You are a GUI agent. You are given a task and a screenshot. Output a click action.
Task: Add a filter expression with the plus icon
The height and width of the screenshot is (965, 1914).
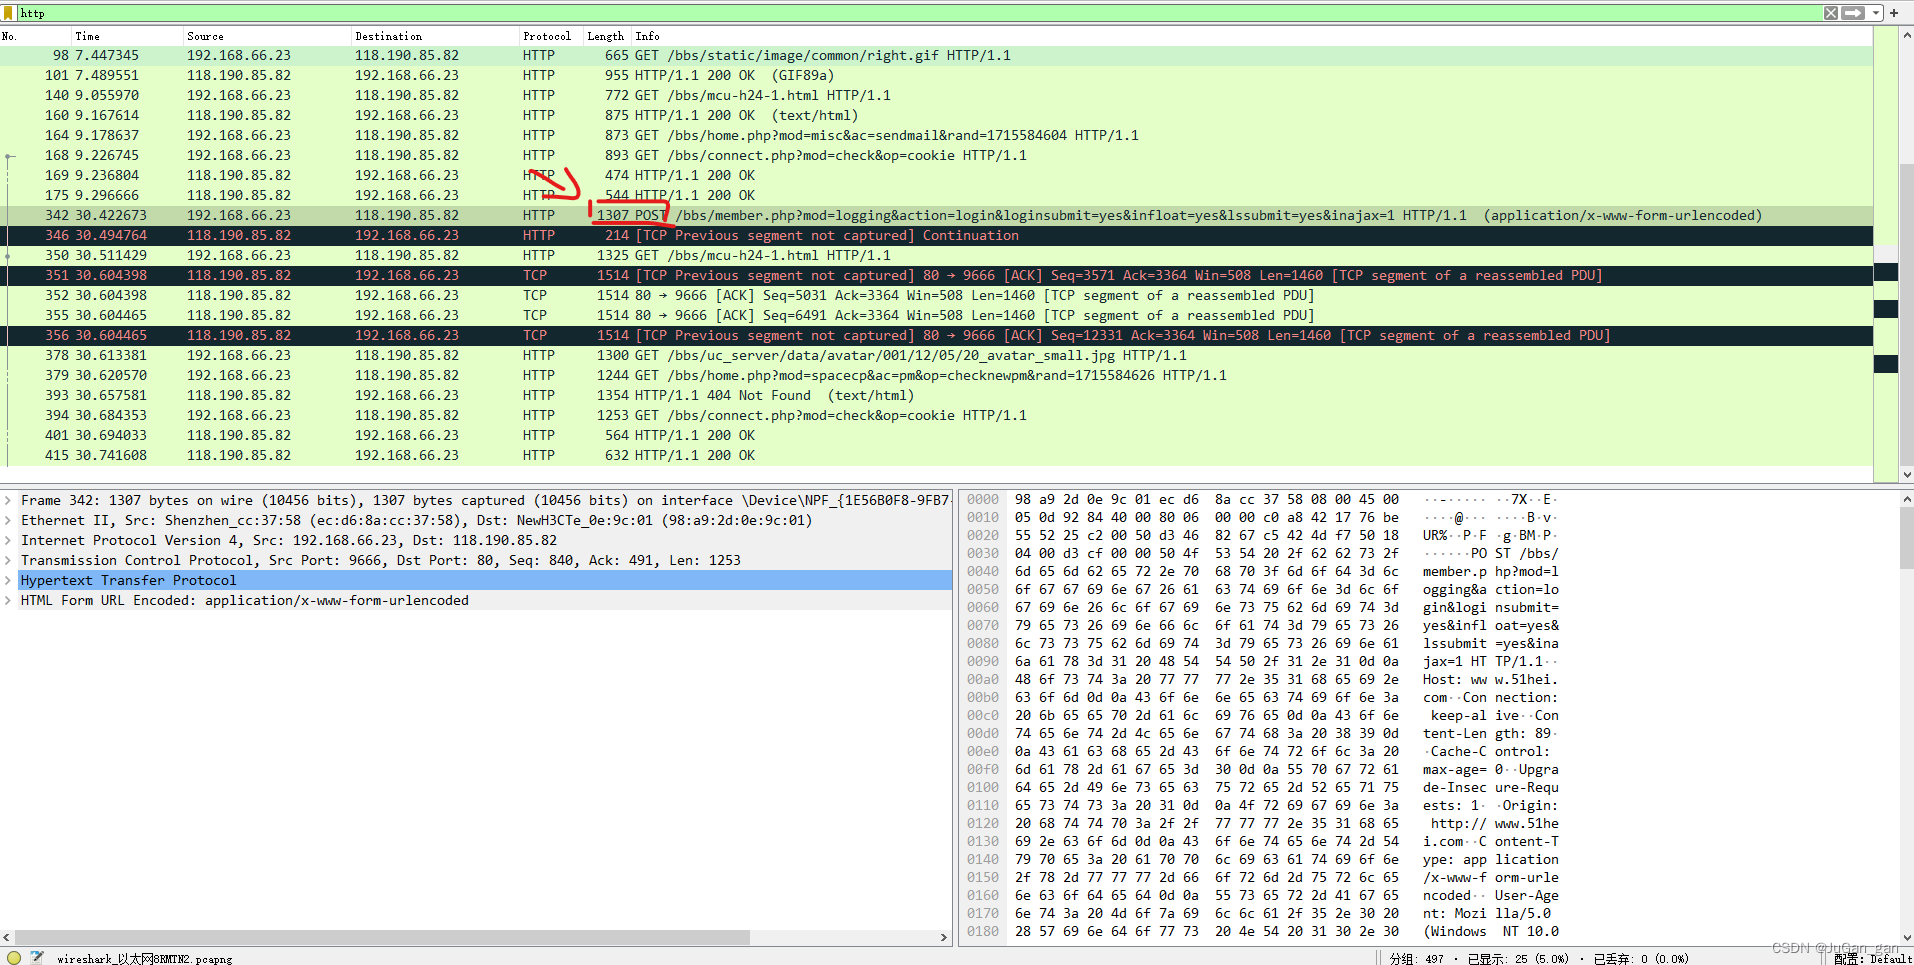click(1893, 13)
